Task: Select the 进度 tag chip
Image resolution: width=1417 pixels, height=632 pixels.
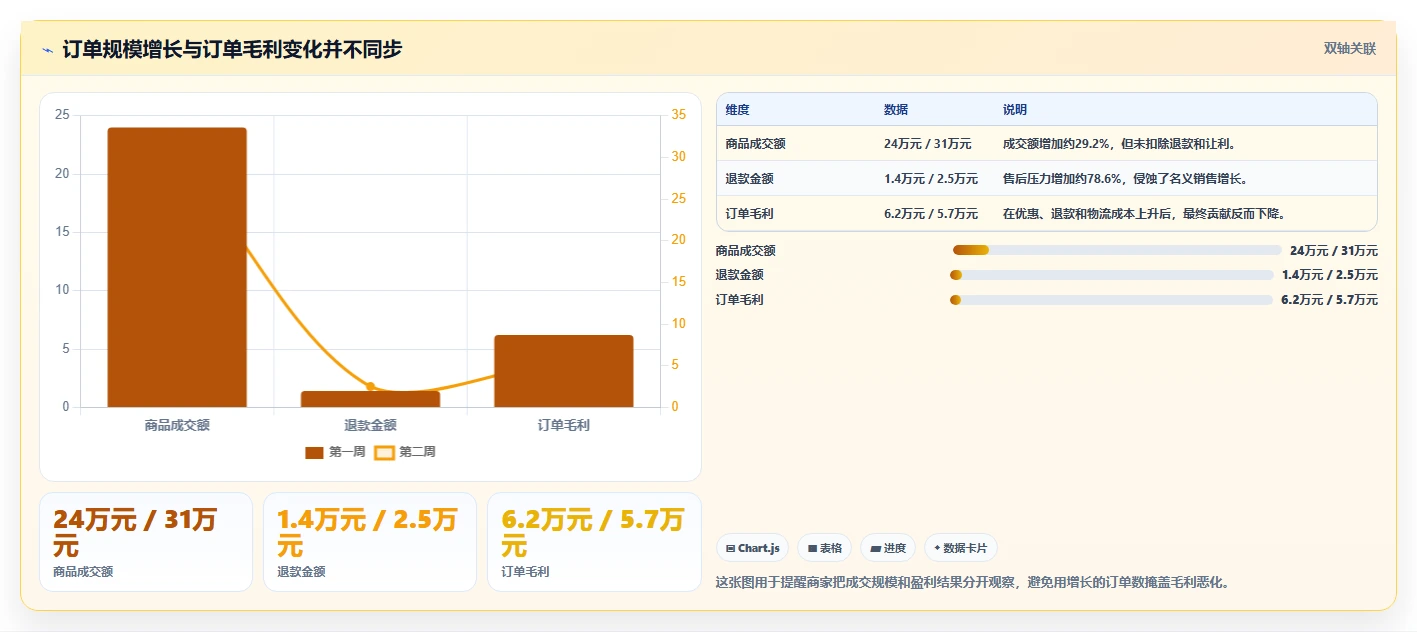Action: click(888, 548)
